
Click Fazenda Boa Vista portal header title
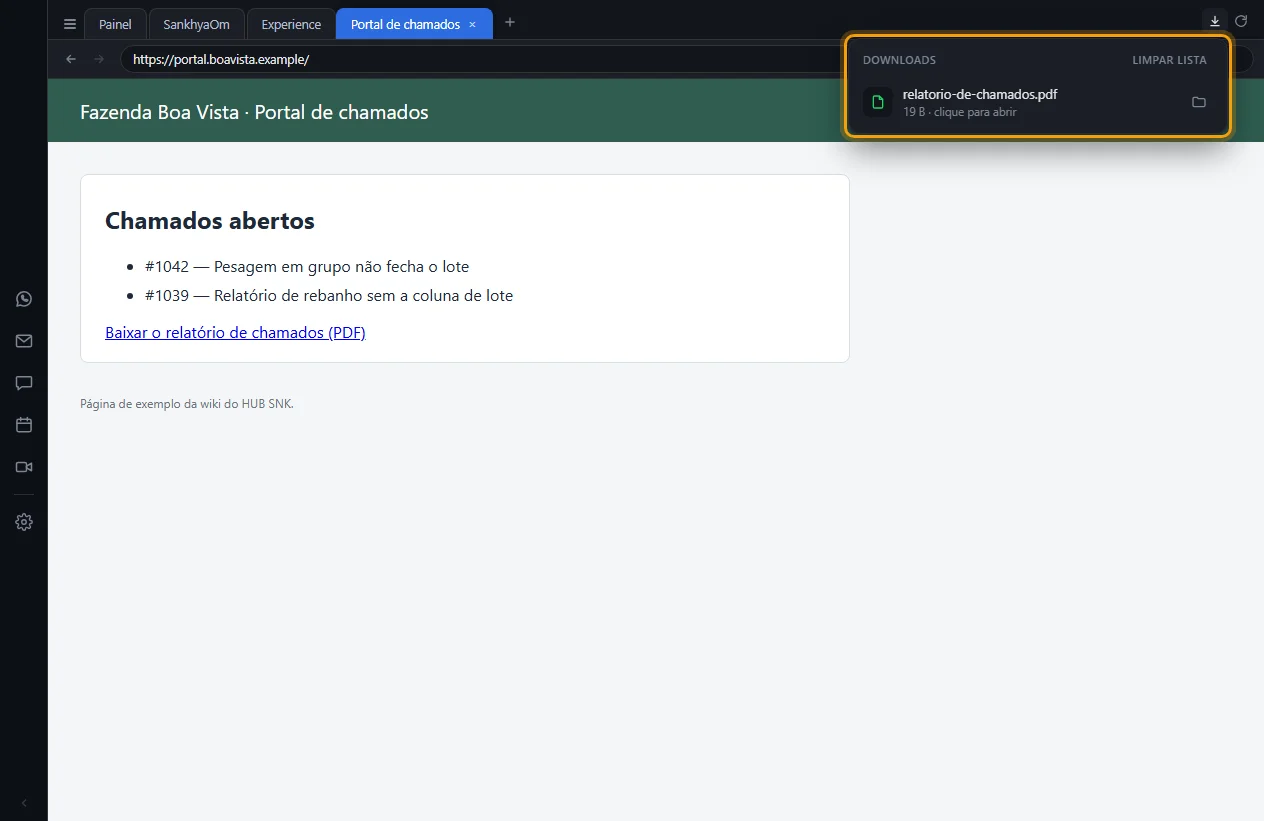[254, 112]
